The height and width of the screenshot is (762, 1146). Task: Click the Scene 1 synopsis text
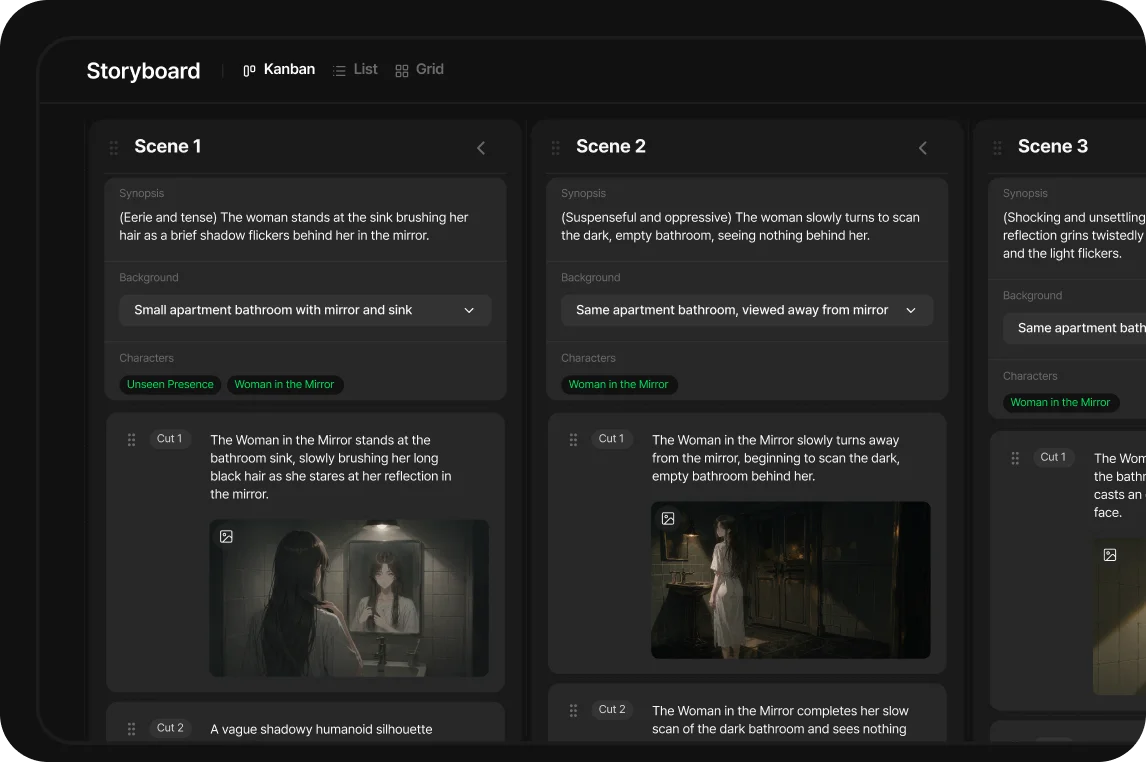click(294, 226)
